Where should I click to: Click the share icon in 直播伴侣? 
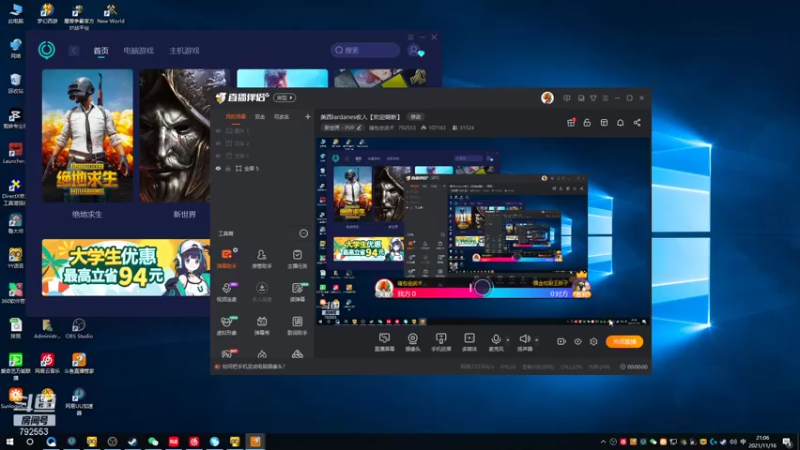point(637,122)
